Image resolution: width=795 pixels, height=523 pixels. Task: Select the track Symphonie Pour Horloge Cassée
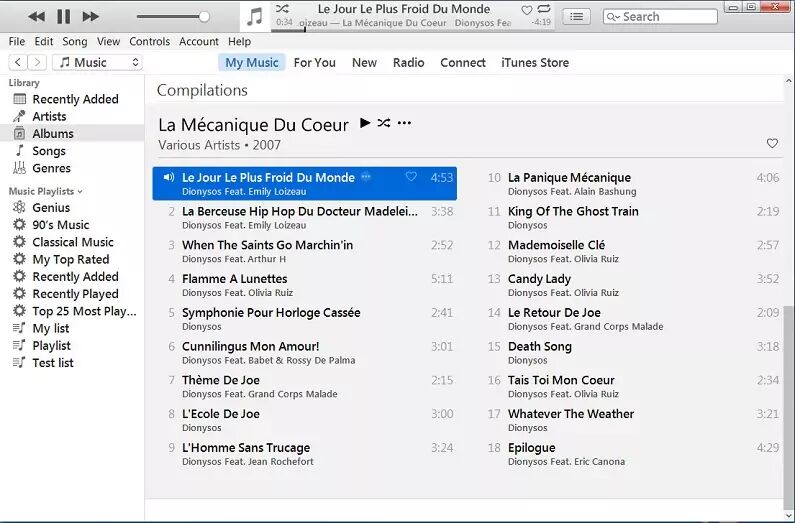(x=305, y=319)
